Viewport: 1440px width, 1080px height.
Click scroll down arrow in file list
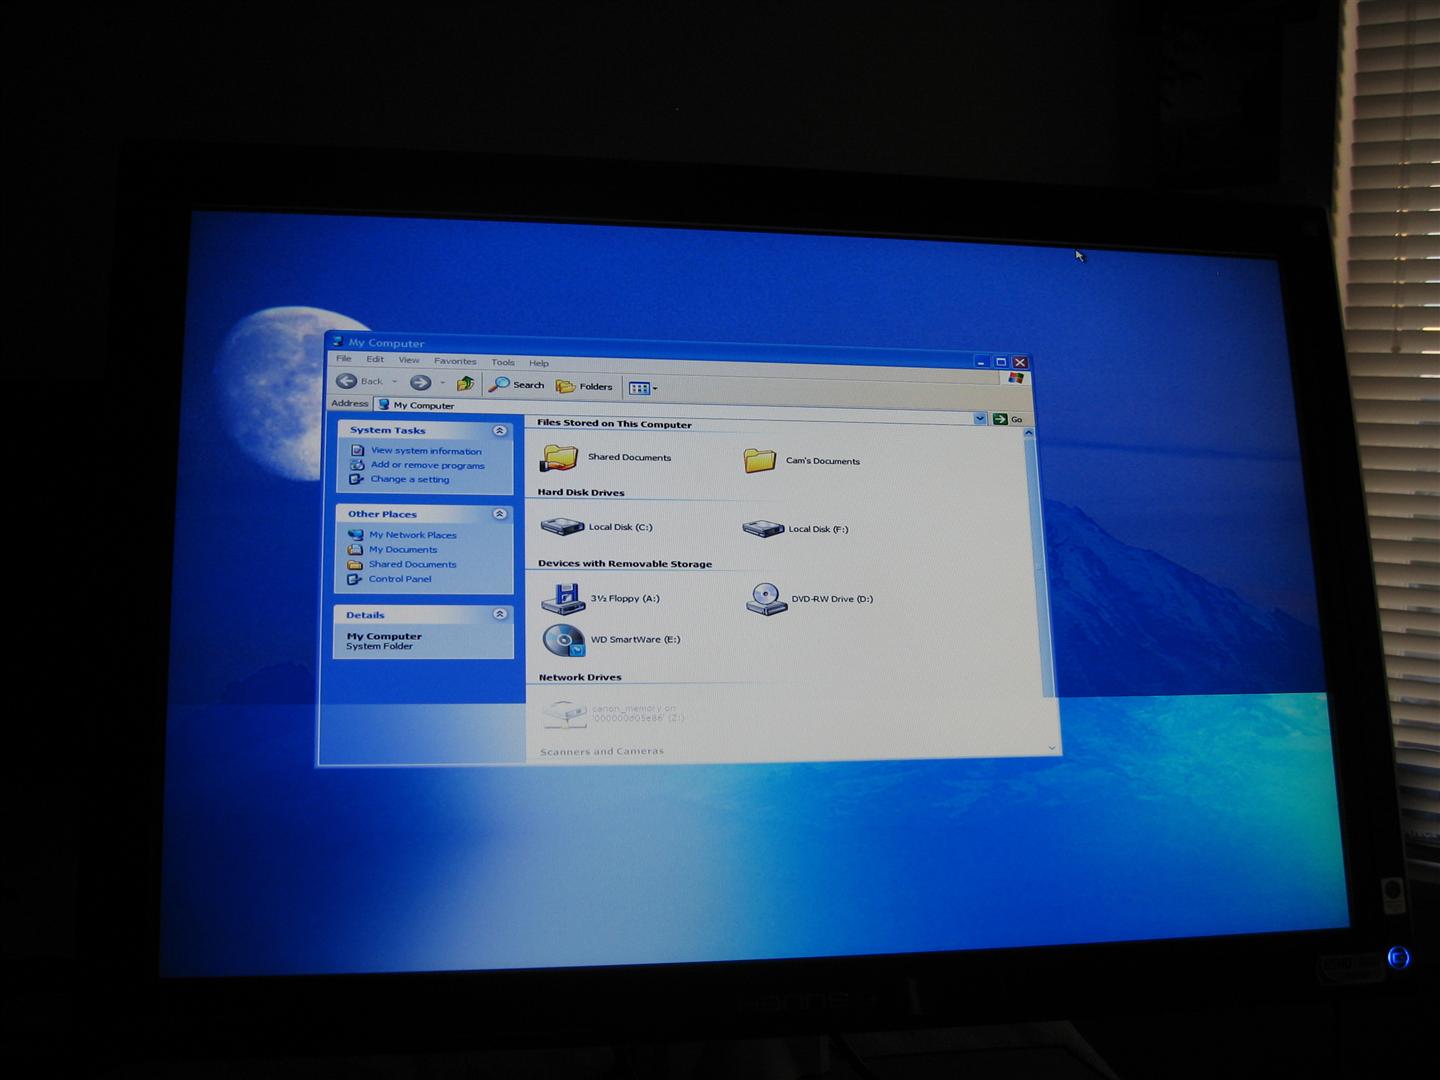(x=1052, y=747)
